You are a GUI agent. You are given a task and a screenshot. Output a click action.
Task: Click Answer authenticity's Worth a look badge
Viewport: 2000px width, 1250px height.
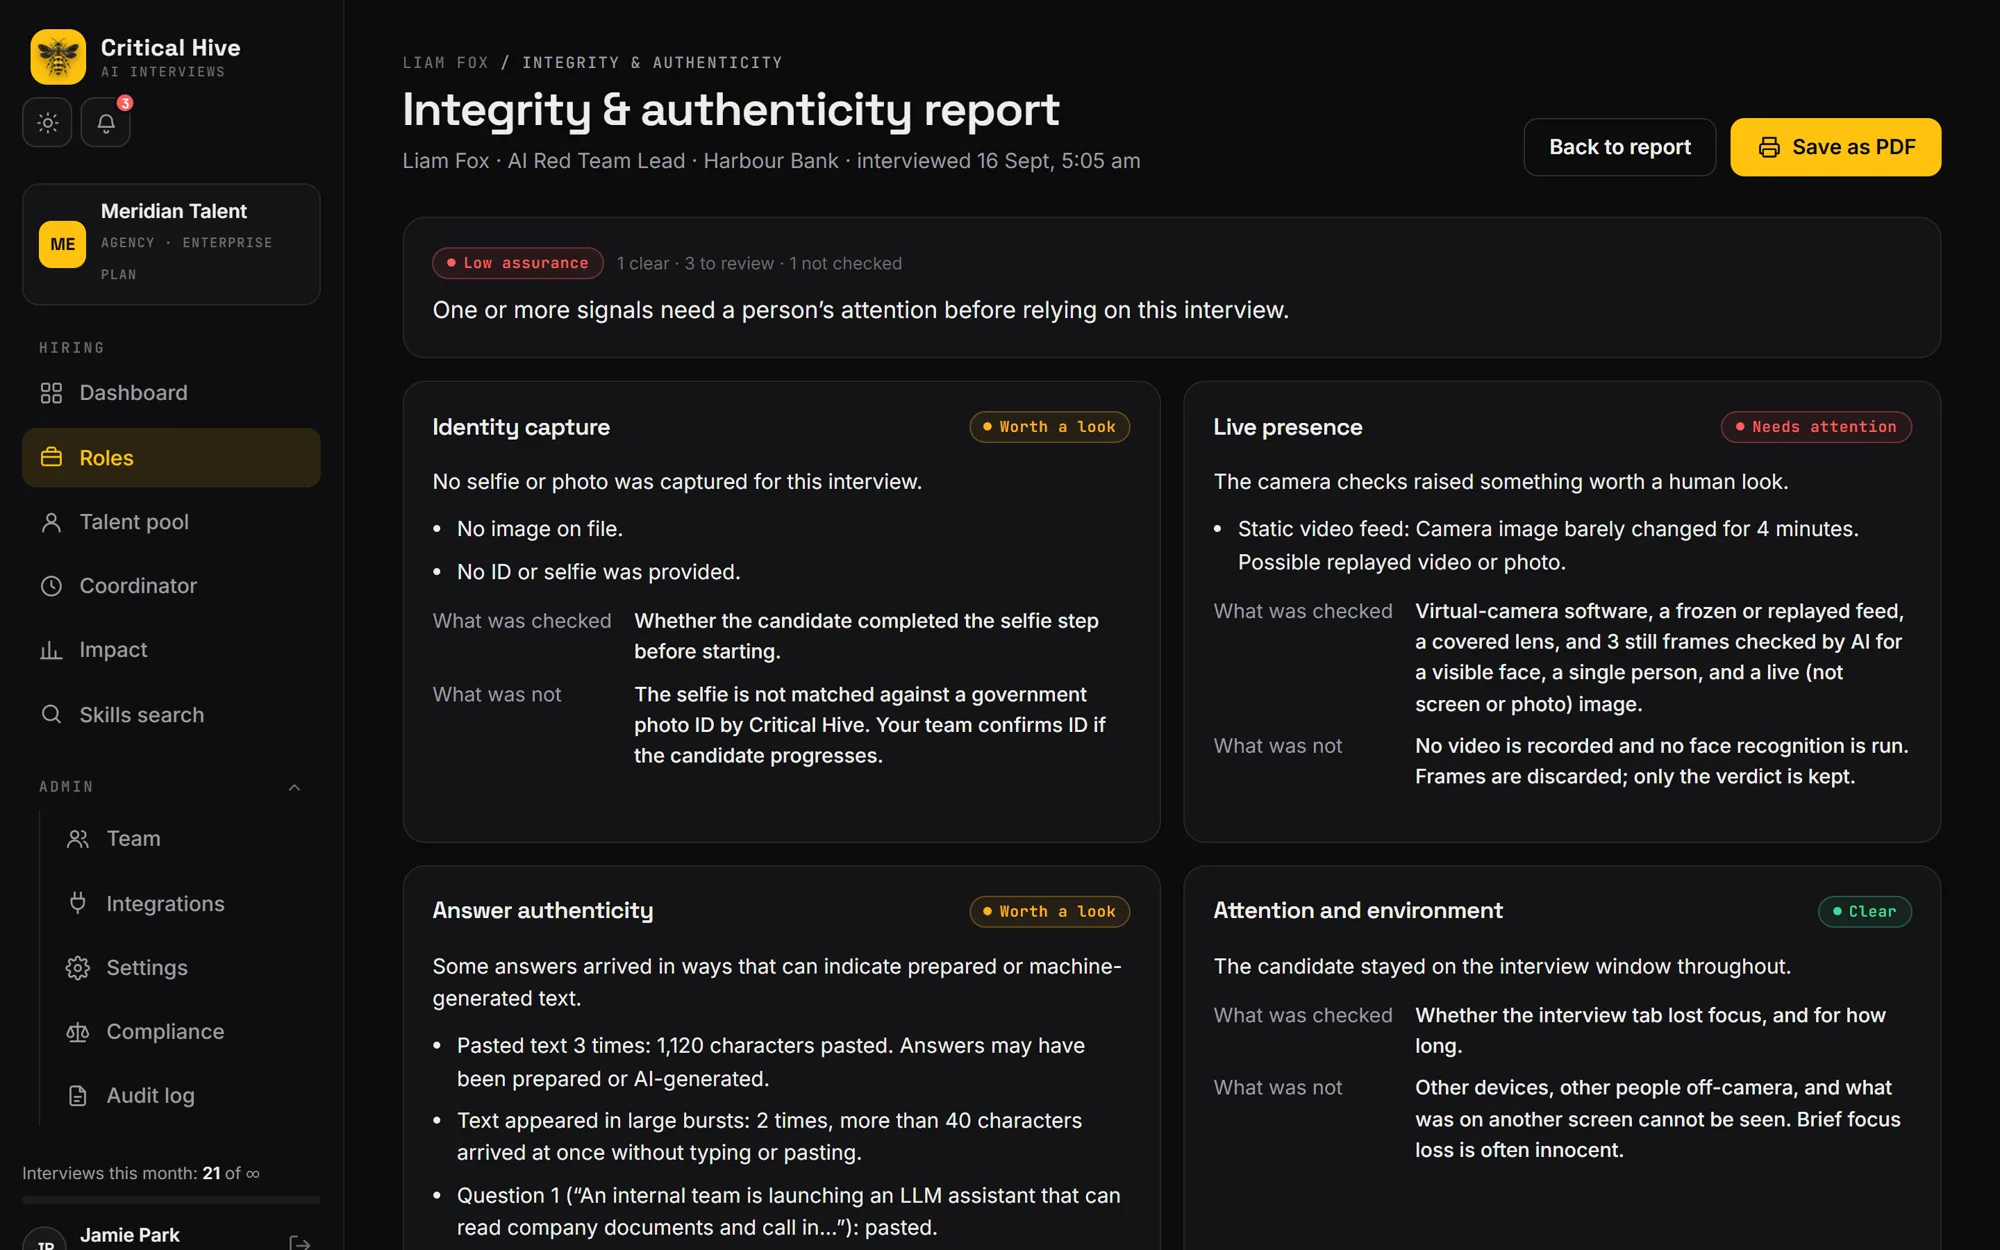coord(1049,912)
